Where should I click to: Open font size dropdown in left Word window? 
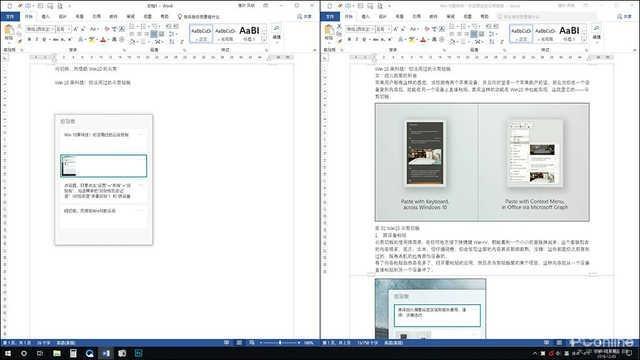[x=69, y=29]
